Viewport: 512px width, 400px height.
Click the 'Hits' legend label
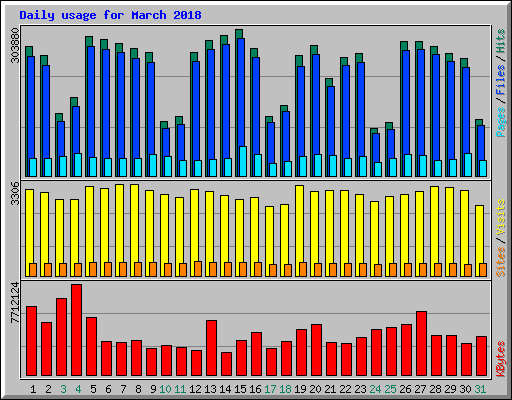coord(500,41)
